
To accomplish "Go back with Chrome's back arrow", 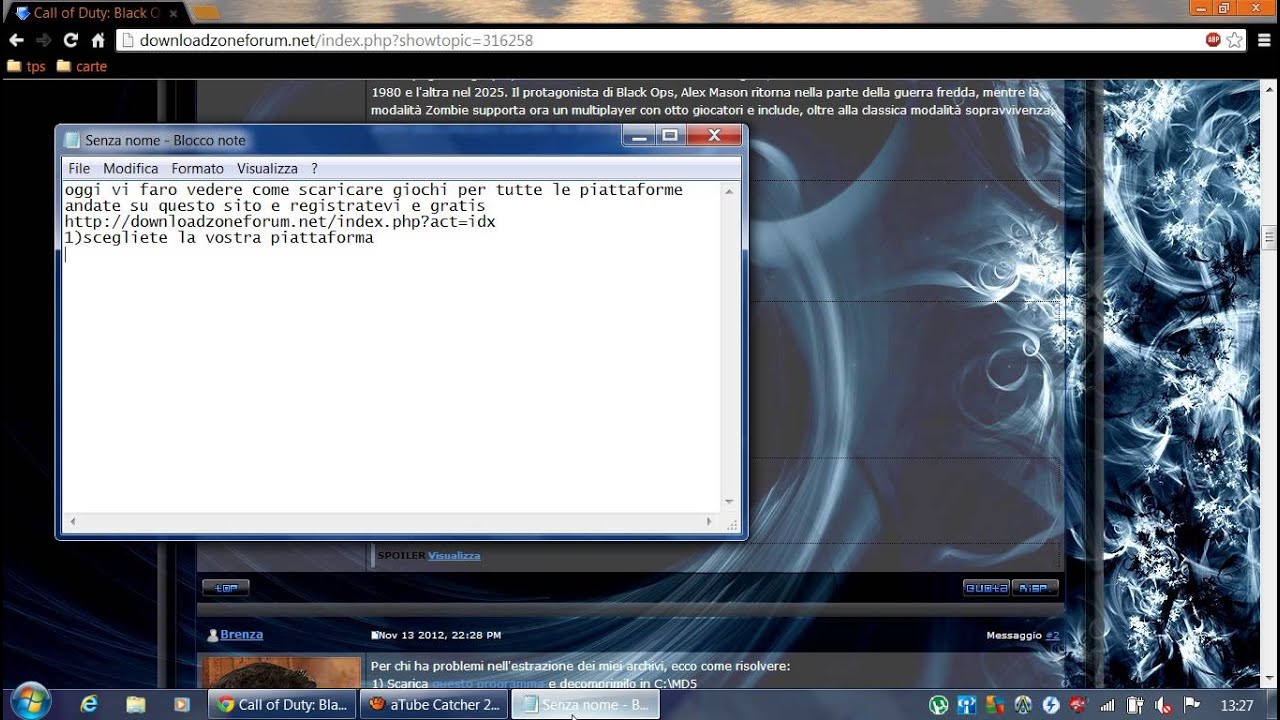I will pos(16,40).
